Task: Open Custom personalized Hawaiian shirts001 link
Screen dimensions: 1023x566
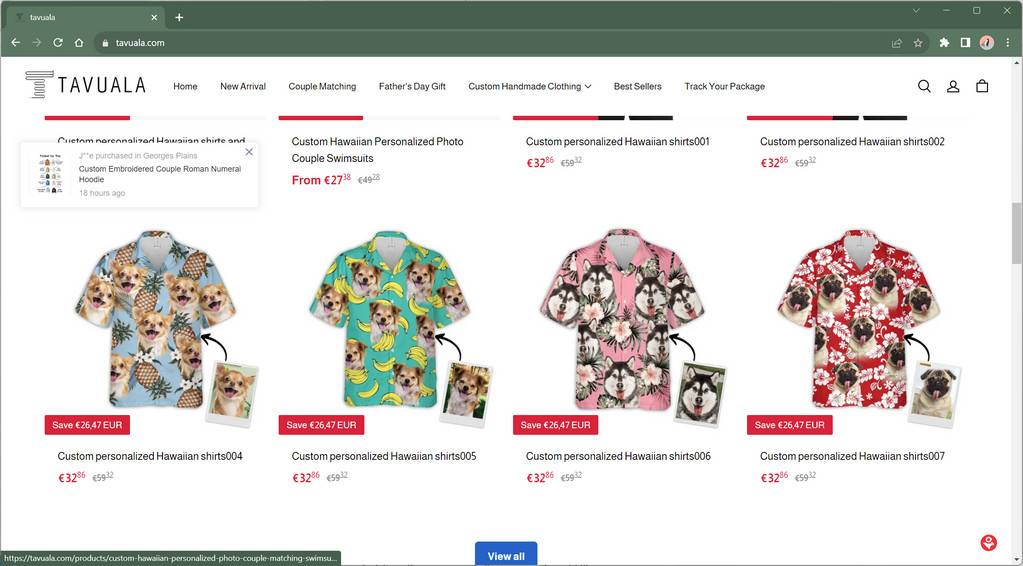Action: tap(617, 141)
